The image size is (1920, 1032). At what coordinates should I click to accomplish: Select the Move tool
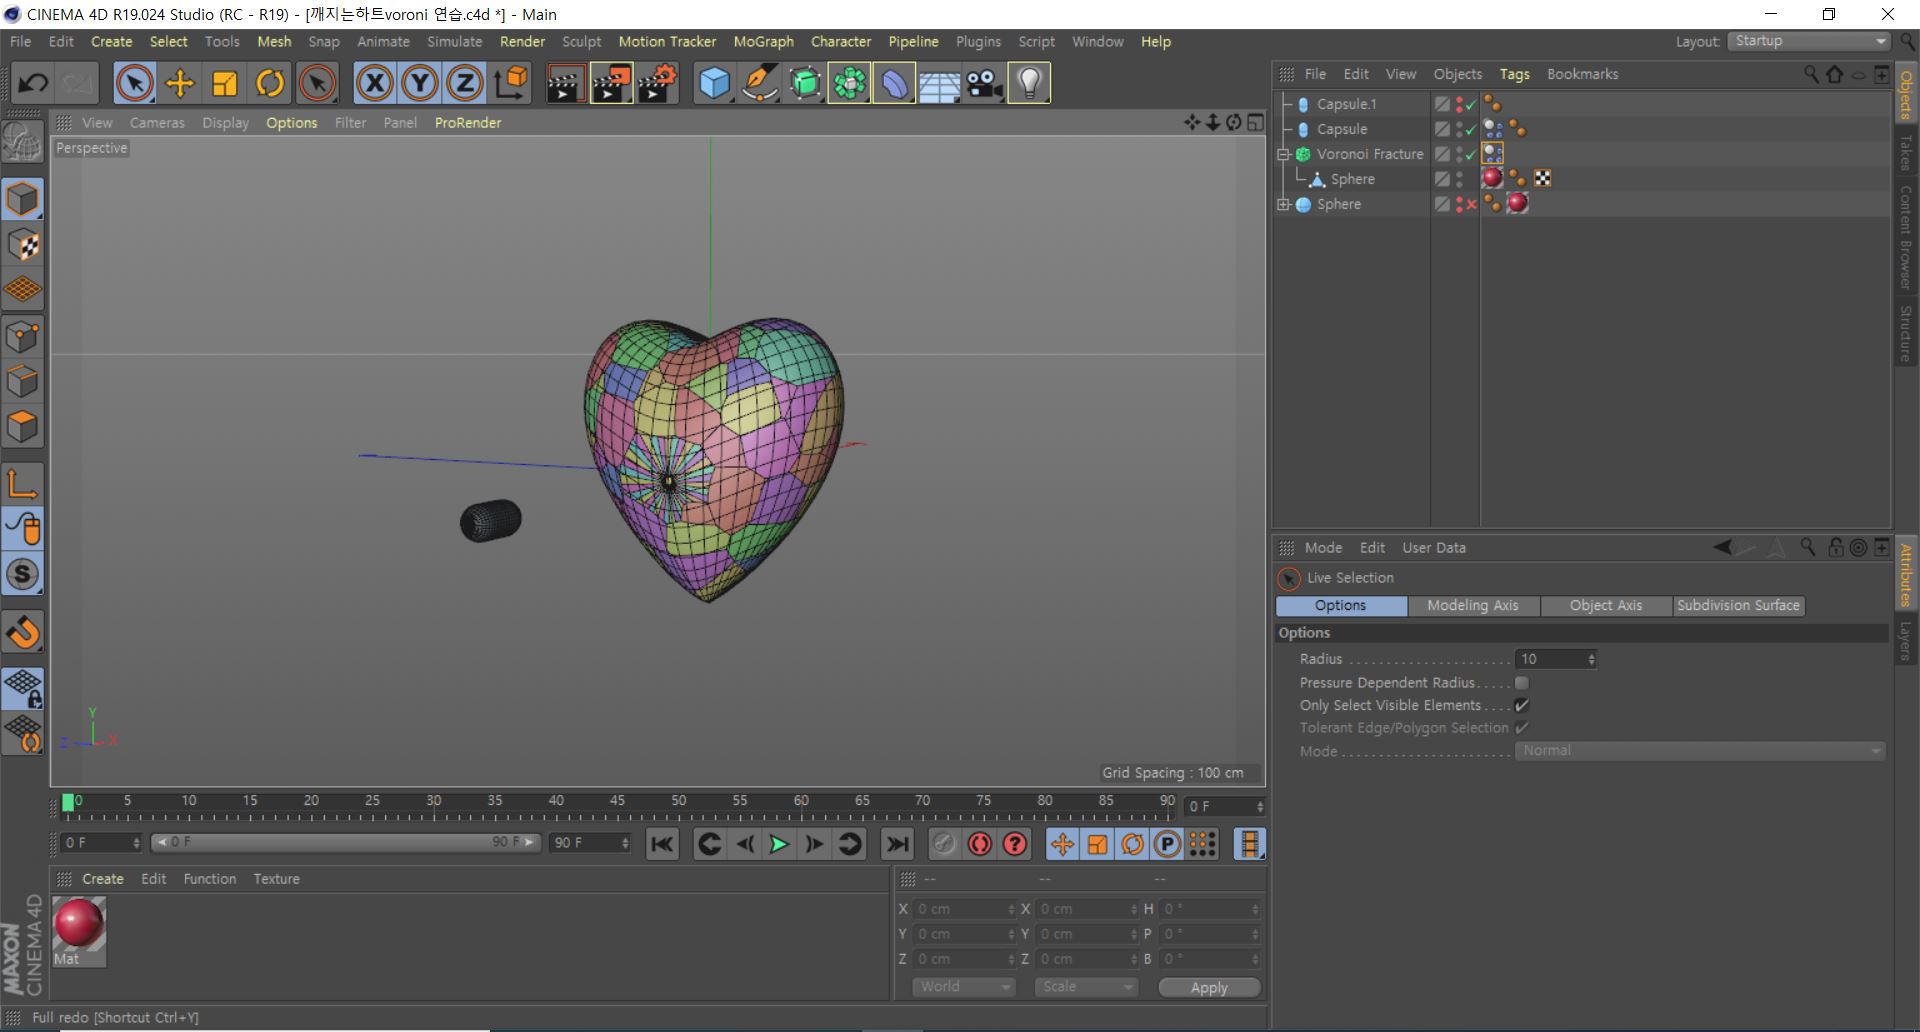pos(179,83)
